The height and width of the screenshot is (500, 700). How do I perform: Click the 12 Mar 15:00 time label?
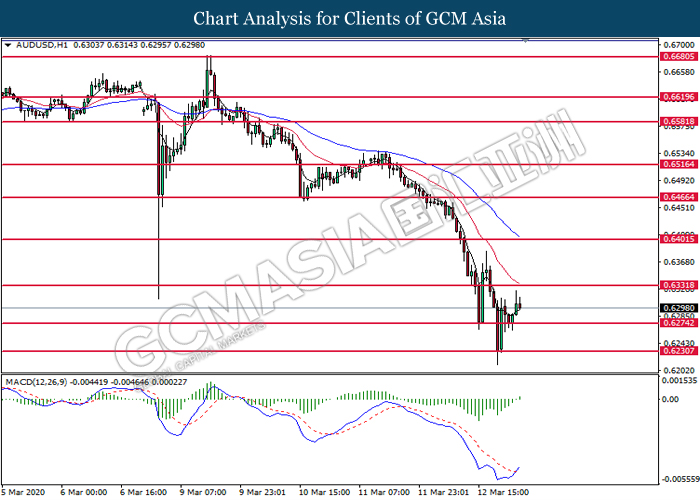coord(504,492)
